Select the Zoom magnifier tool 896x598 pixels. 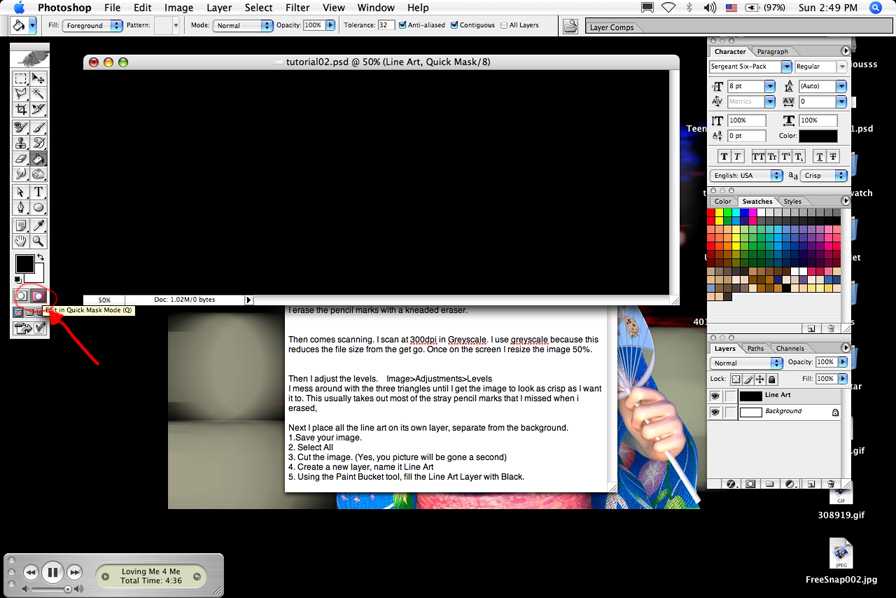[x=38, y=241]
